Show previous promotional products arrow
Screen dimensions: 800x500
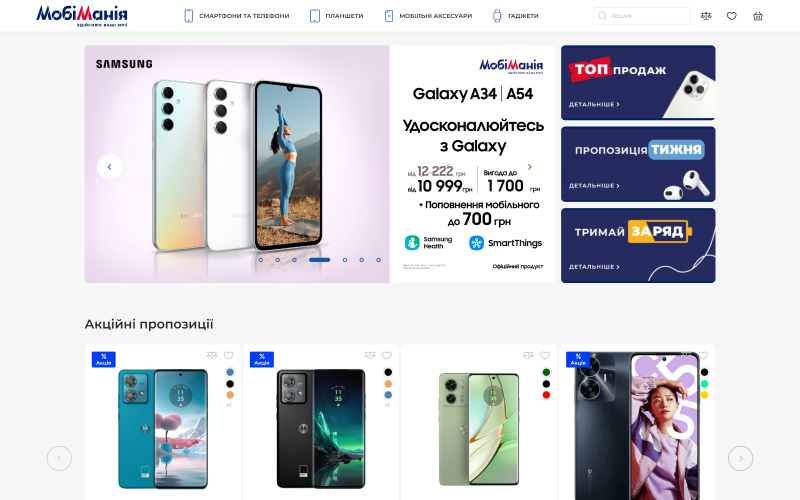coord(59,458)
